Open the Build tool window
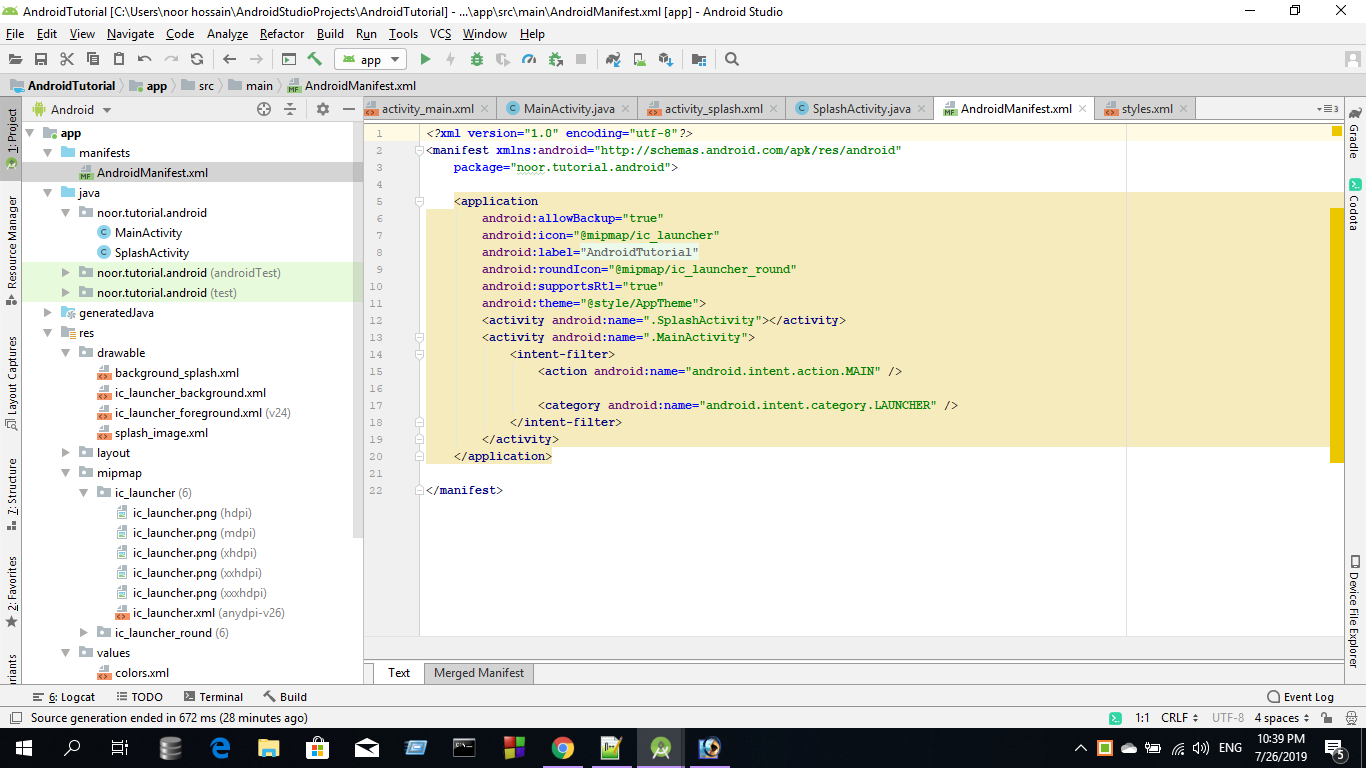The width and height of the screenshot is (1366, 768). click(286, 697)
